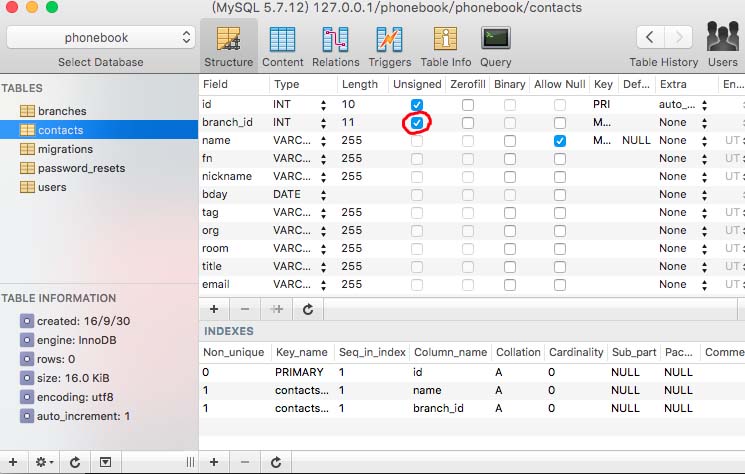Click the users table icon
The height and width of the screenshot is (474, 745).
27,187
